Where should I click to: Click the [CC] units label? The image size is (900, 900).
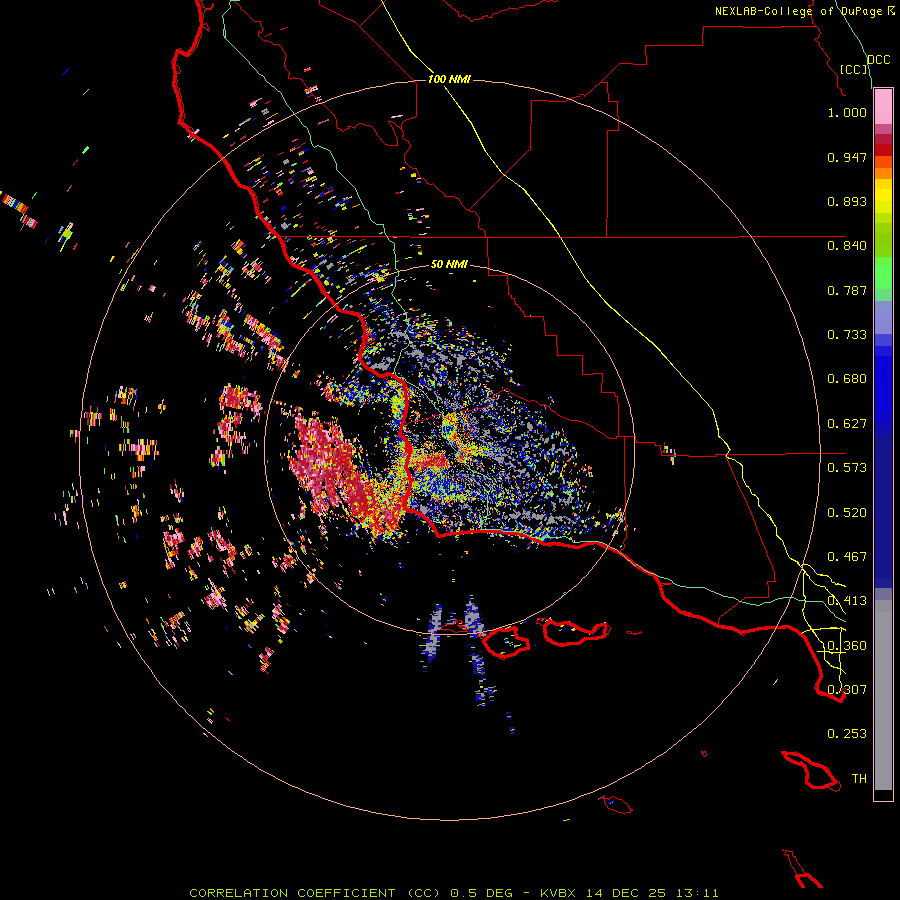854,69
